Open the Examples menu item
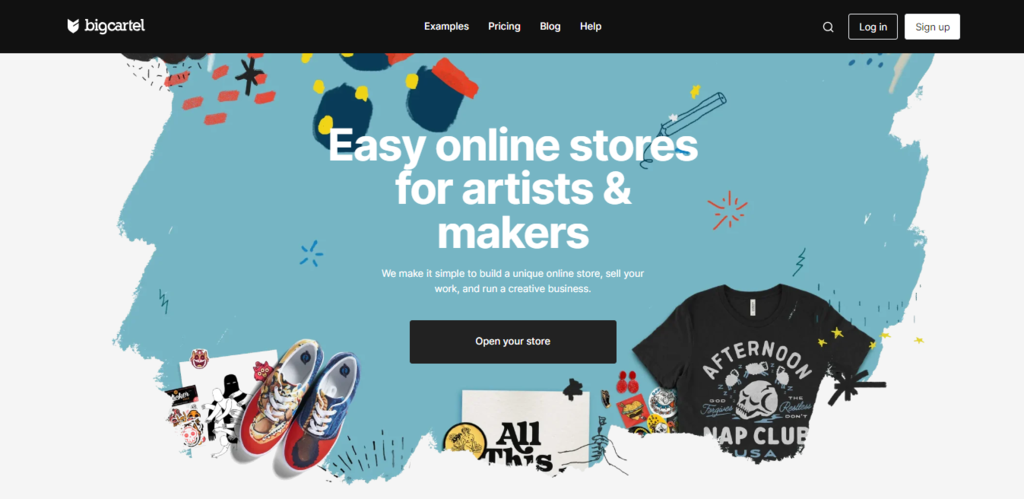Image resolution: width=1024 pixels, height=499 pixels. coord(447,26)
